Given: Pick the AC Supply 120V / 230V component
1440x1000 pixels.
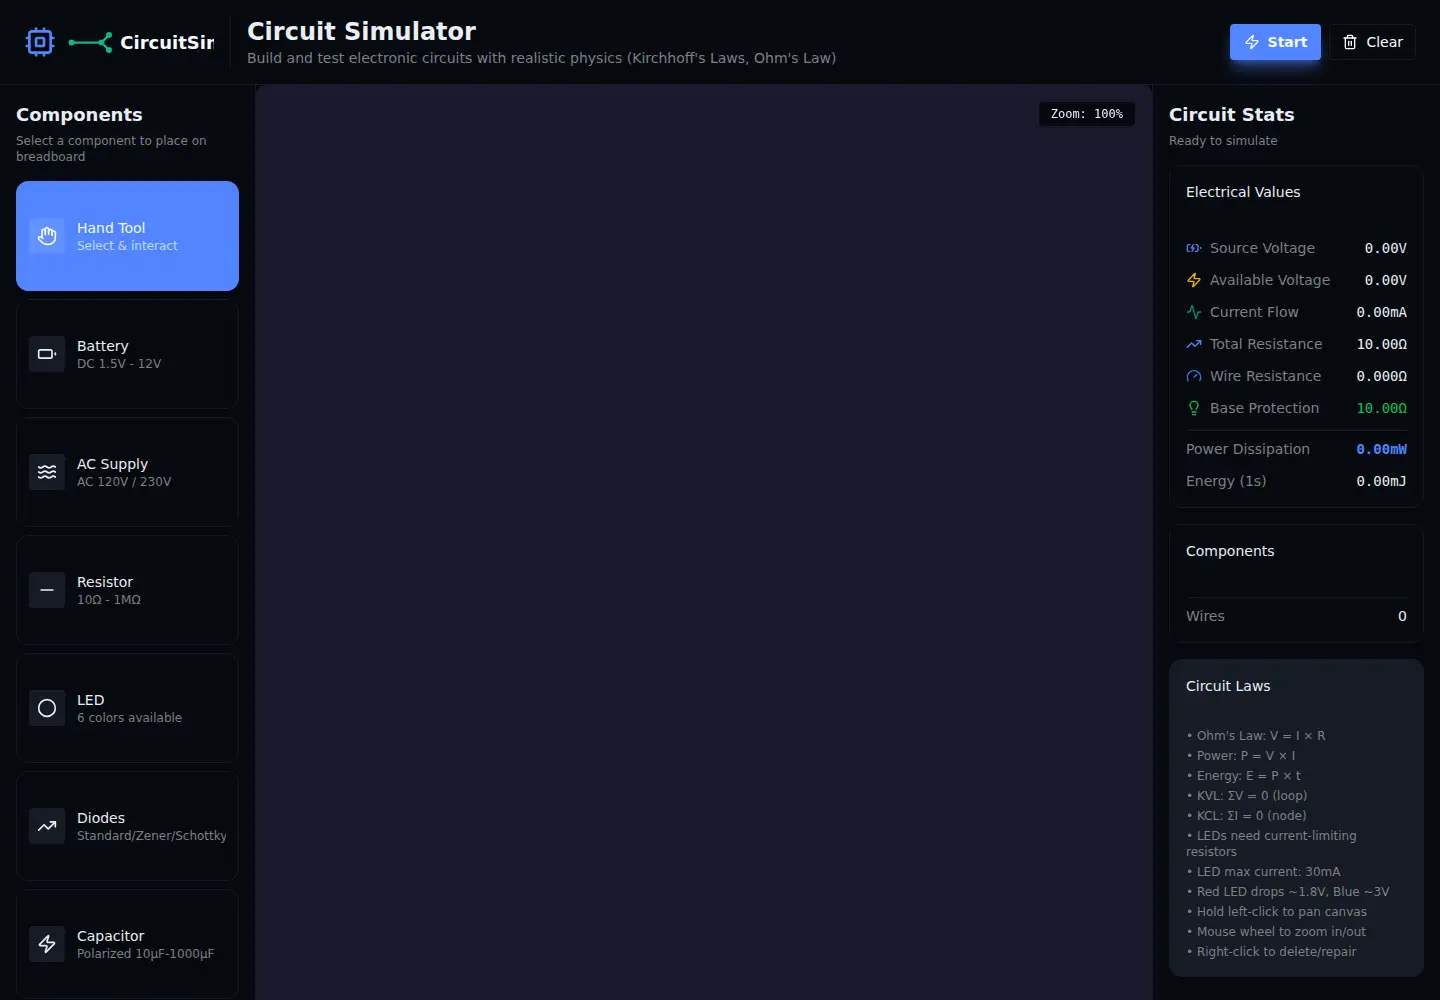Looking at the screenshot, I should click(127, 472).
